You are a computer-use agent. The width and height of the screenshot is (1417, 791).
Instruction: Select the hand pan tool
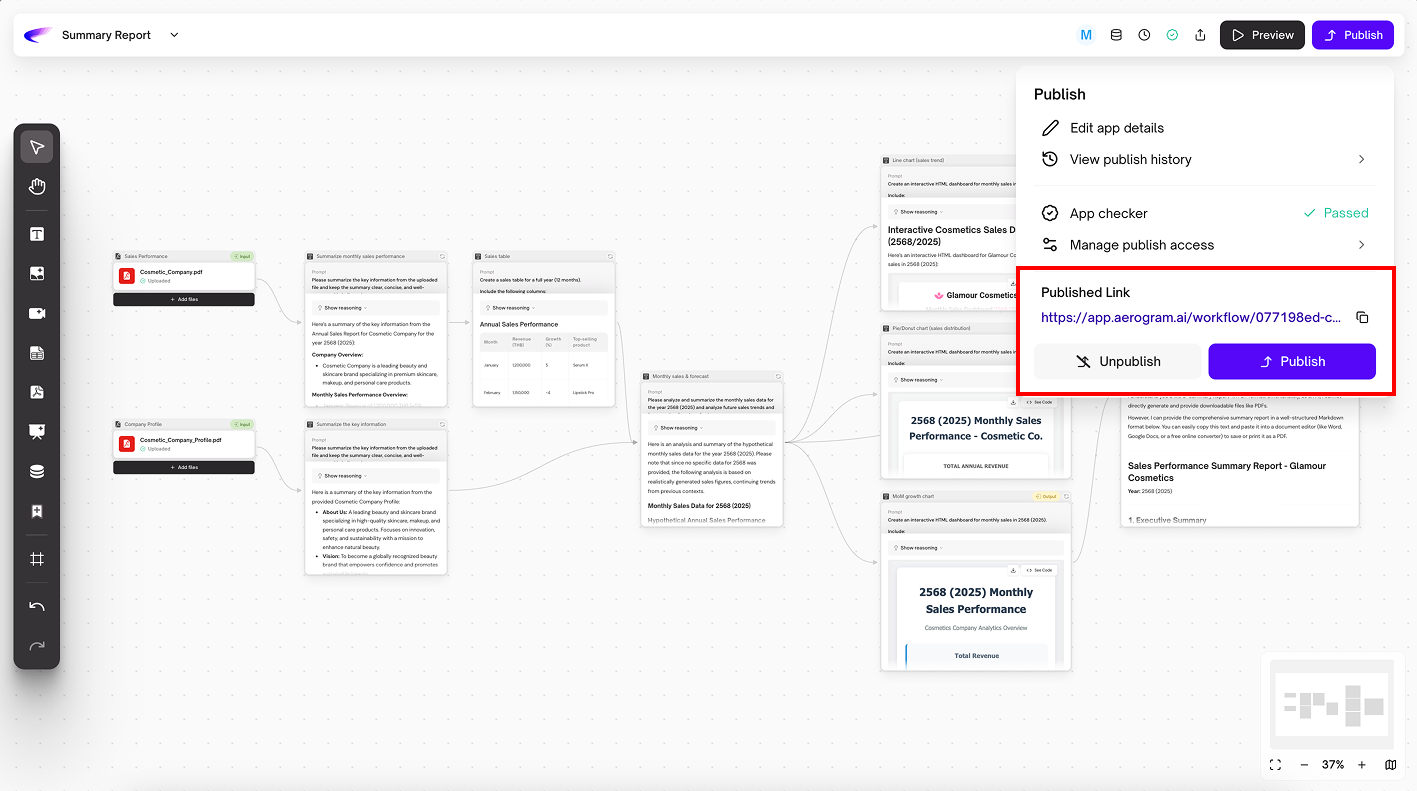(37, 187)
